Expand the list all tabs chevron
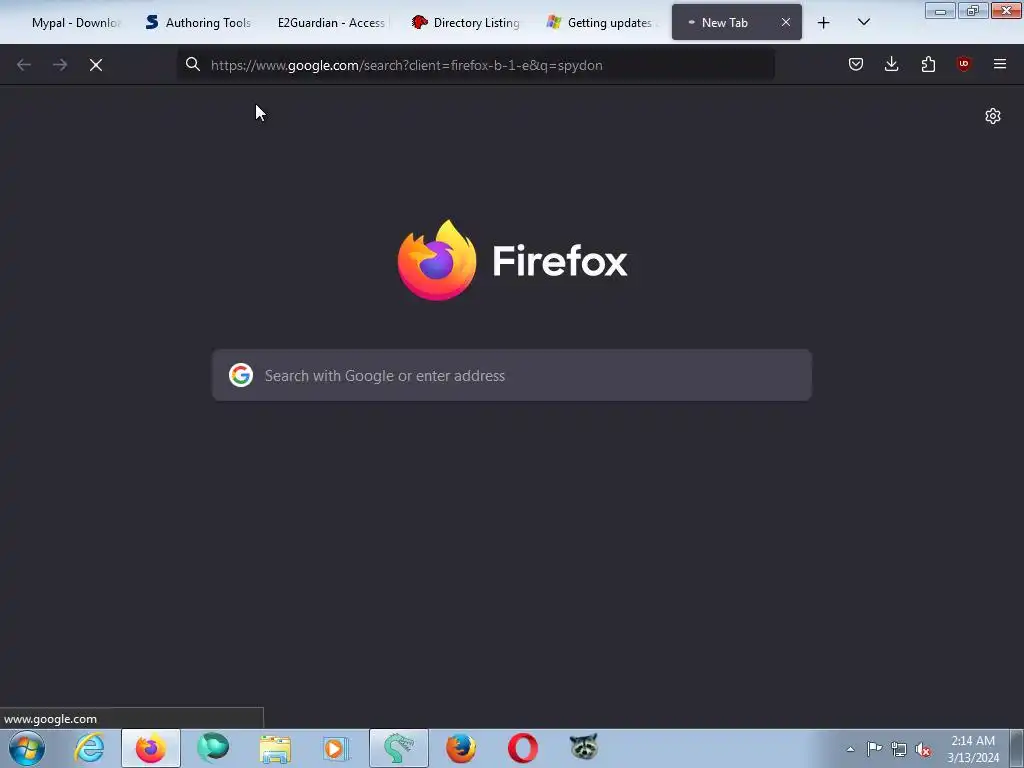 click(863, 22)
